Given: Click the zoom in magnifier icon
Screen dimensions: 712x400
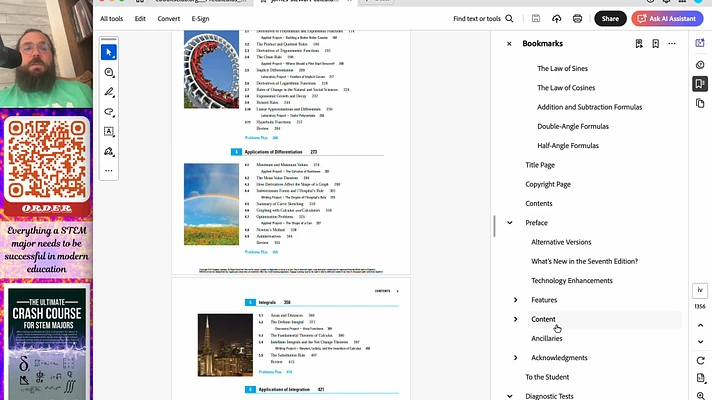Looking at the screenshot, I should (700, 396).
